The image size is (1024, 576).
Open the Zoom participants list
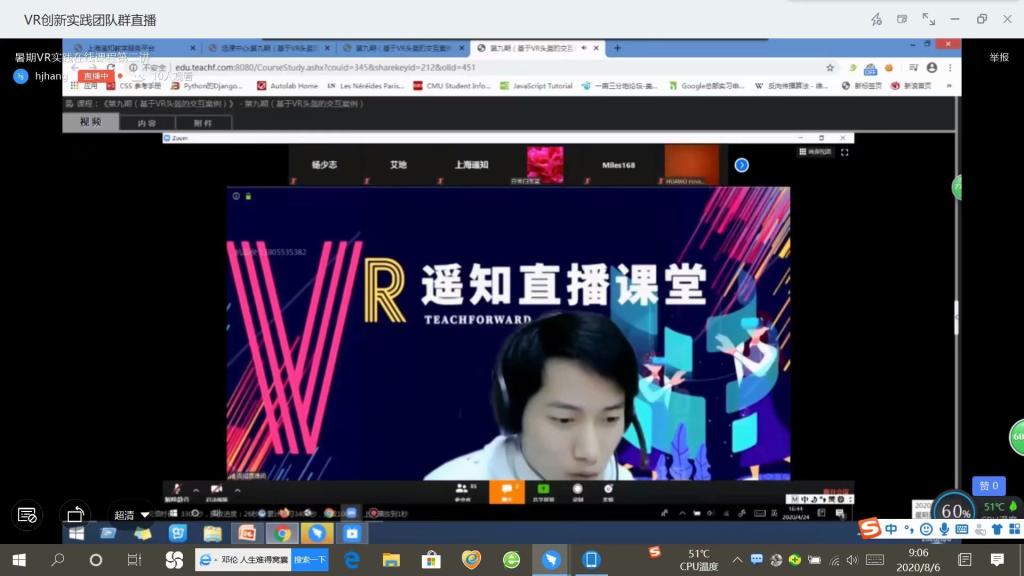tap(463, 492)
